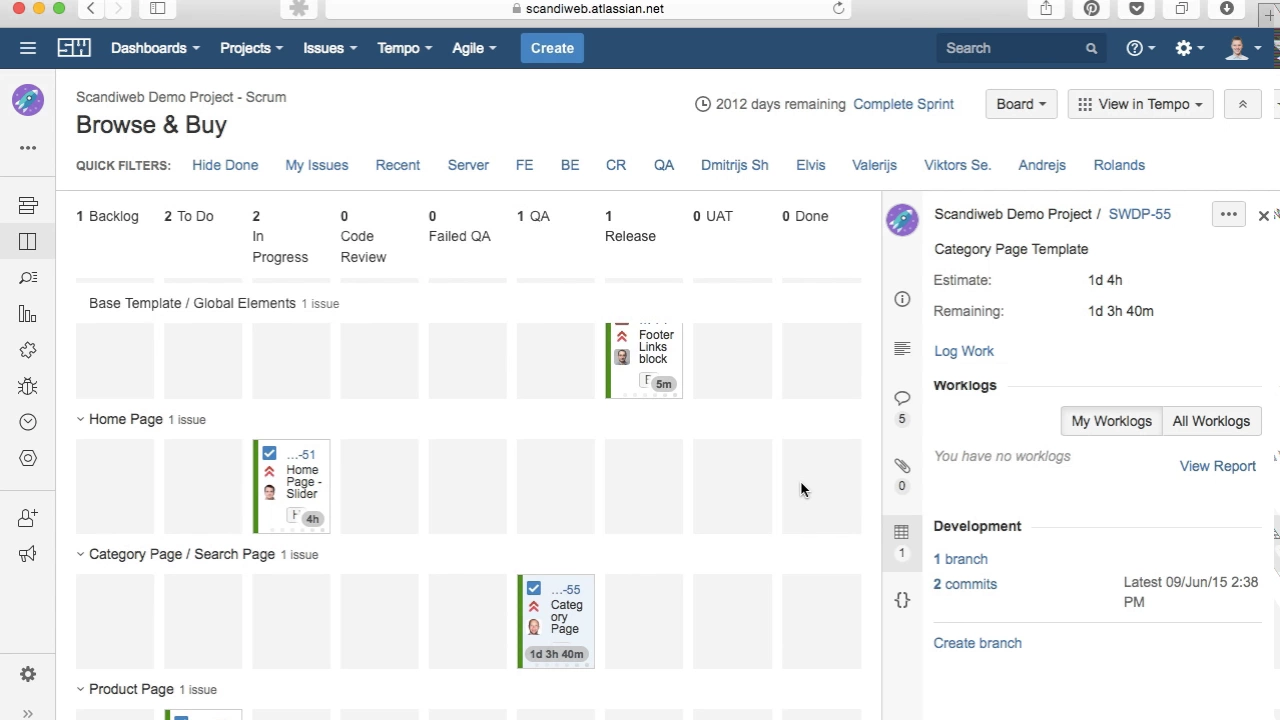Open the settings gear in navbar

(x=1189, y=48)
